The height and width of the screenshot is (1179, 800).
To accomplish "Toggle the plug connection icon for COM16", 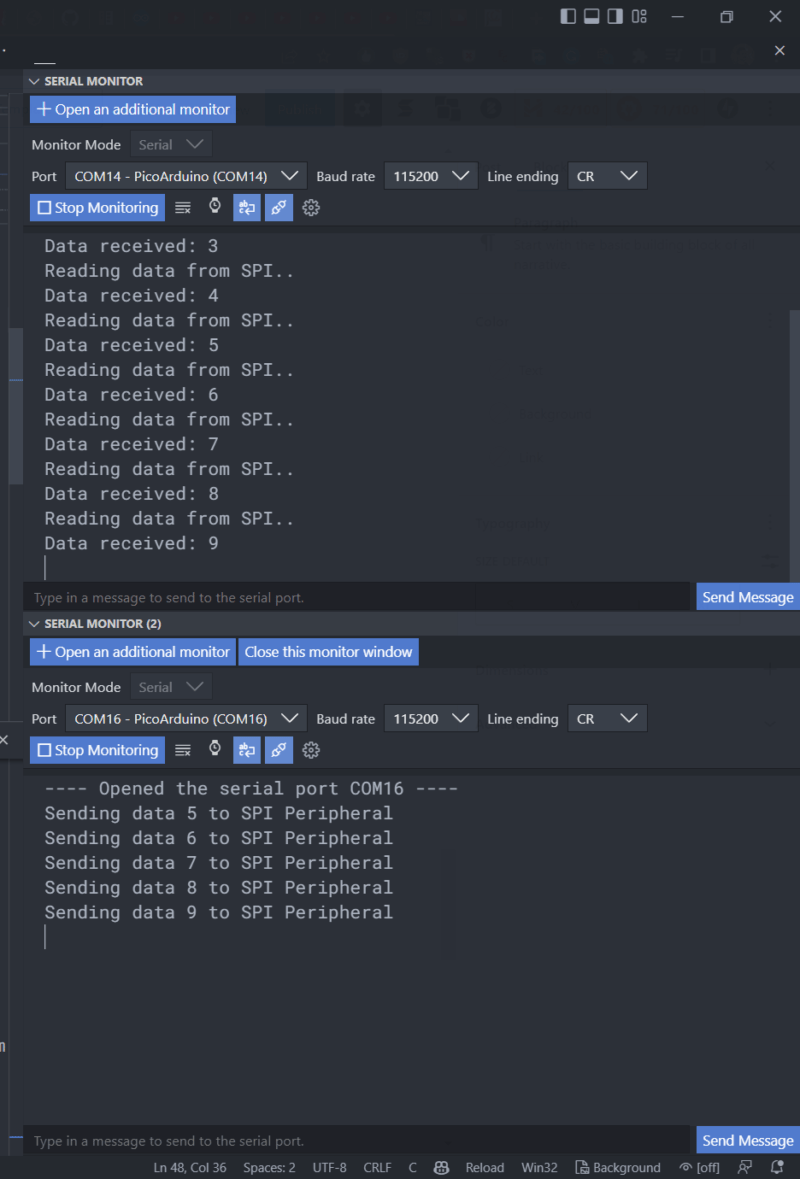I will point(278,750).
